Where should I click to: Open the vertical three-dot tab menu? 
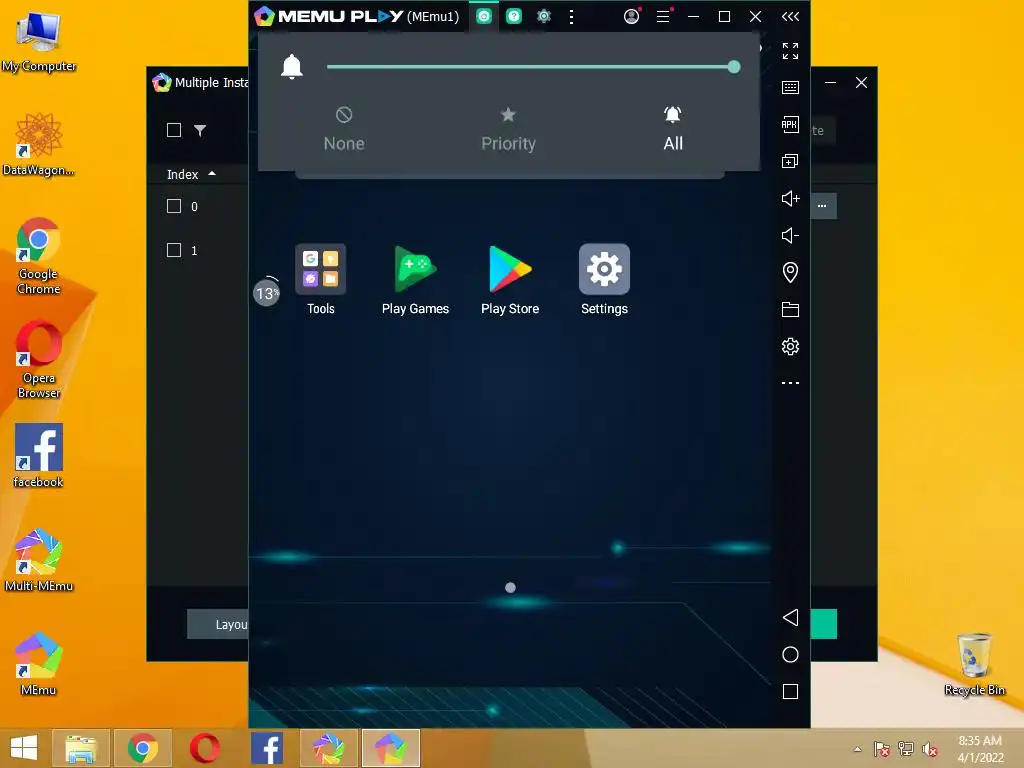click(x=571, y=16)
